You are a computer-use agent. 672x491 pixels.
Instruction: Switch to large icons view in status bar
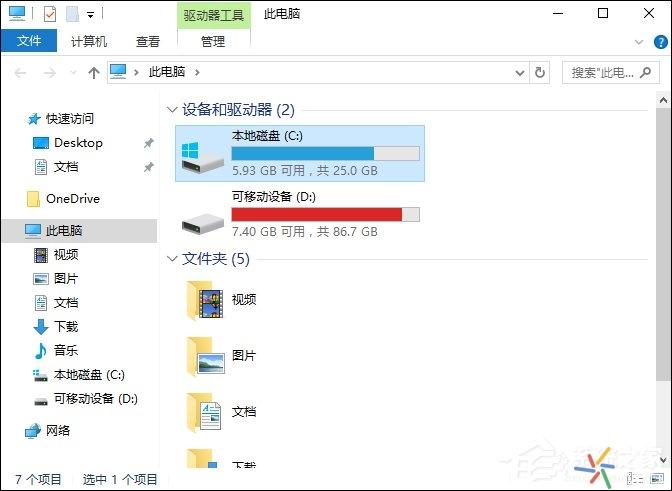[657, 478]
